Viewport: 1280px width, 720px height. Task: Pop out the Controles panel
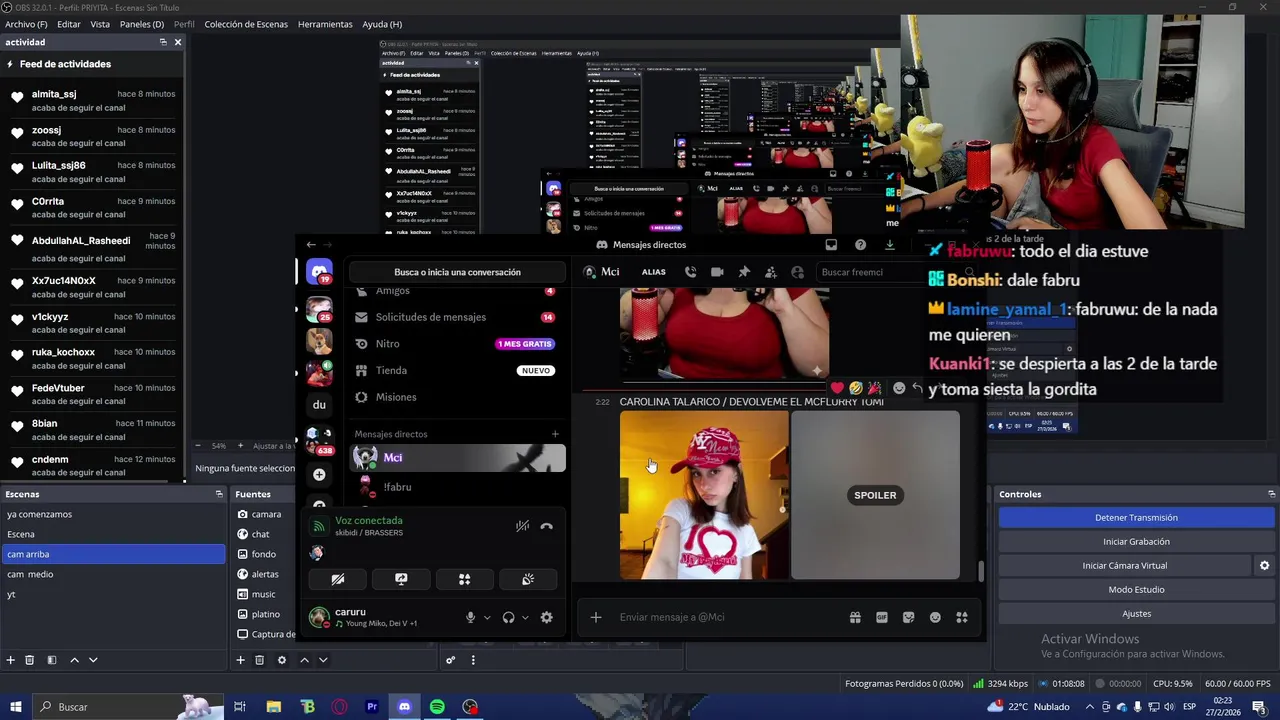pyautogui.click(x=1271, y=494)
